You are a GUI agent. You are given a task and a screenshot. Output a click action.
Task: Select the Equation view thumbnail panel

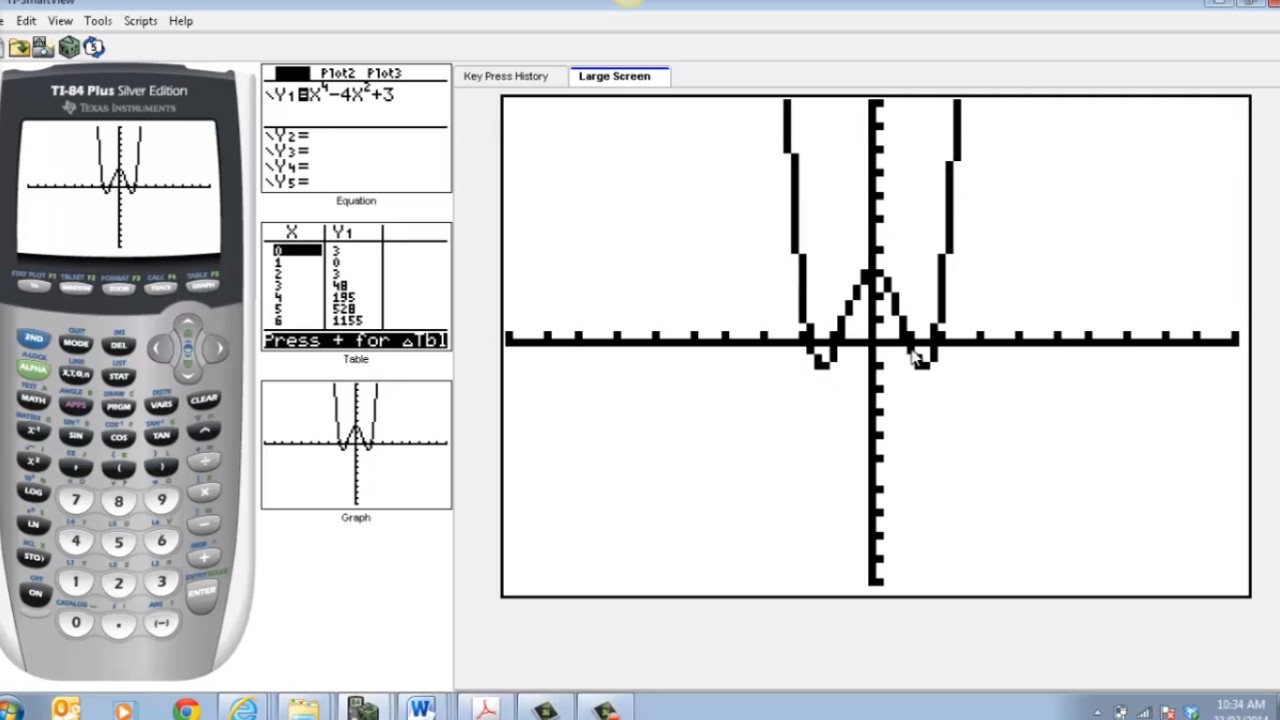coord(356,129)
